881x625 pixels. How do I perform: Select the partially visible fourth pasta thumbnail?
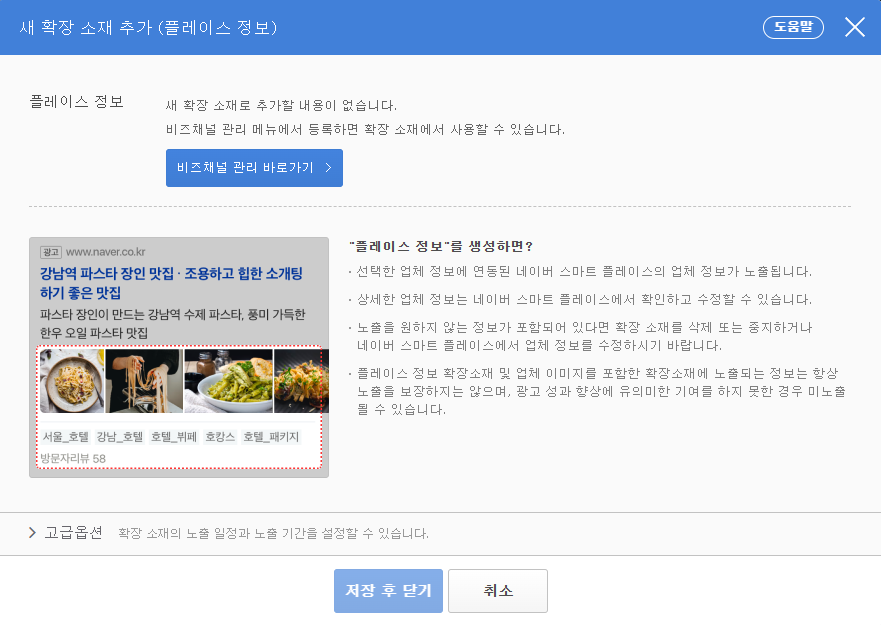[301, 381]
